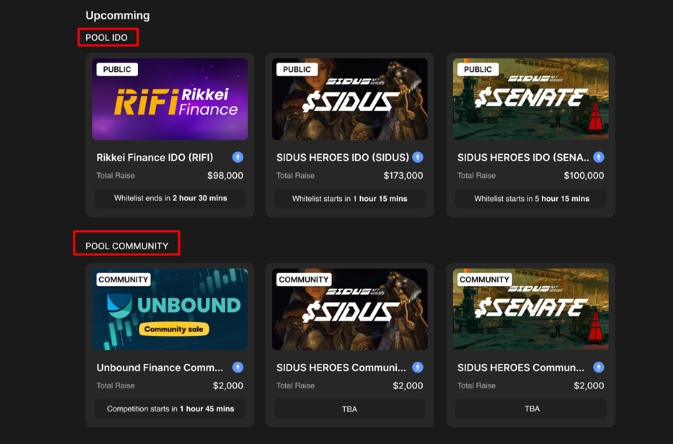This screenshot has height=444, width=673.
Task: Click Total Raise label on Rikkei Finance card
Action: click(115, 176)
